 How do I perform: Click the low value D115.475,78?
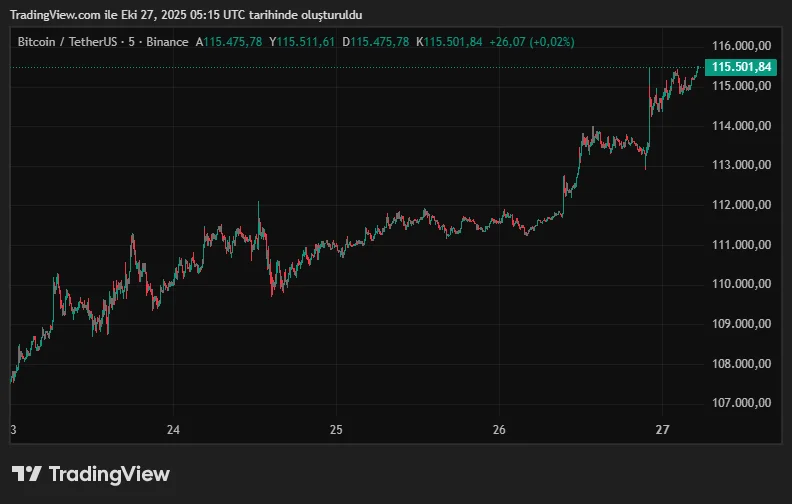tap(376, 42)
